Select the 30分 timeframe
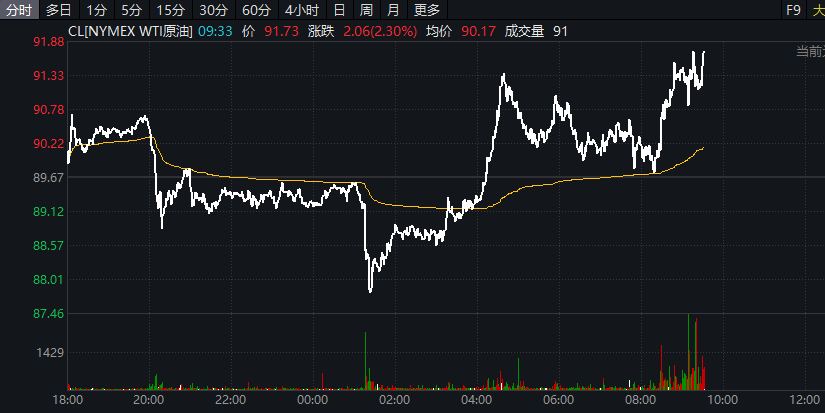825x413 pixels. tap(213, 10)
